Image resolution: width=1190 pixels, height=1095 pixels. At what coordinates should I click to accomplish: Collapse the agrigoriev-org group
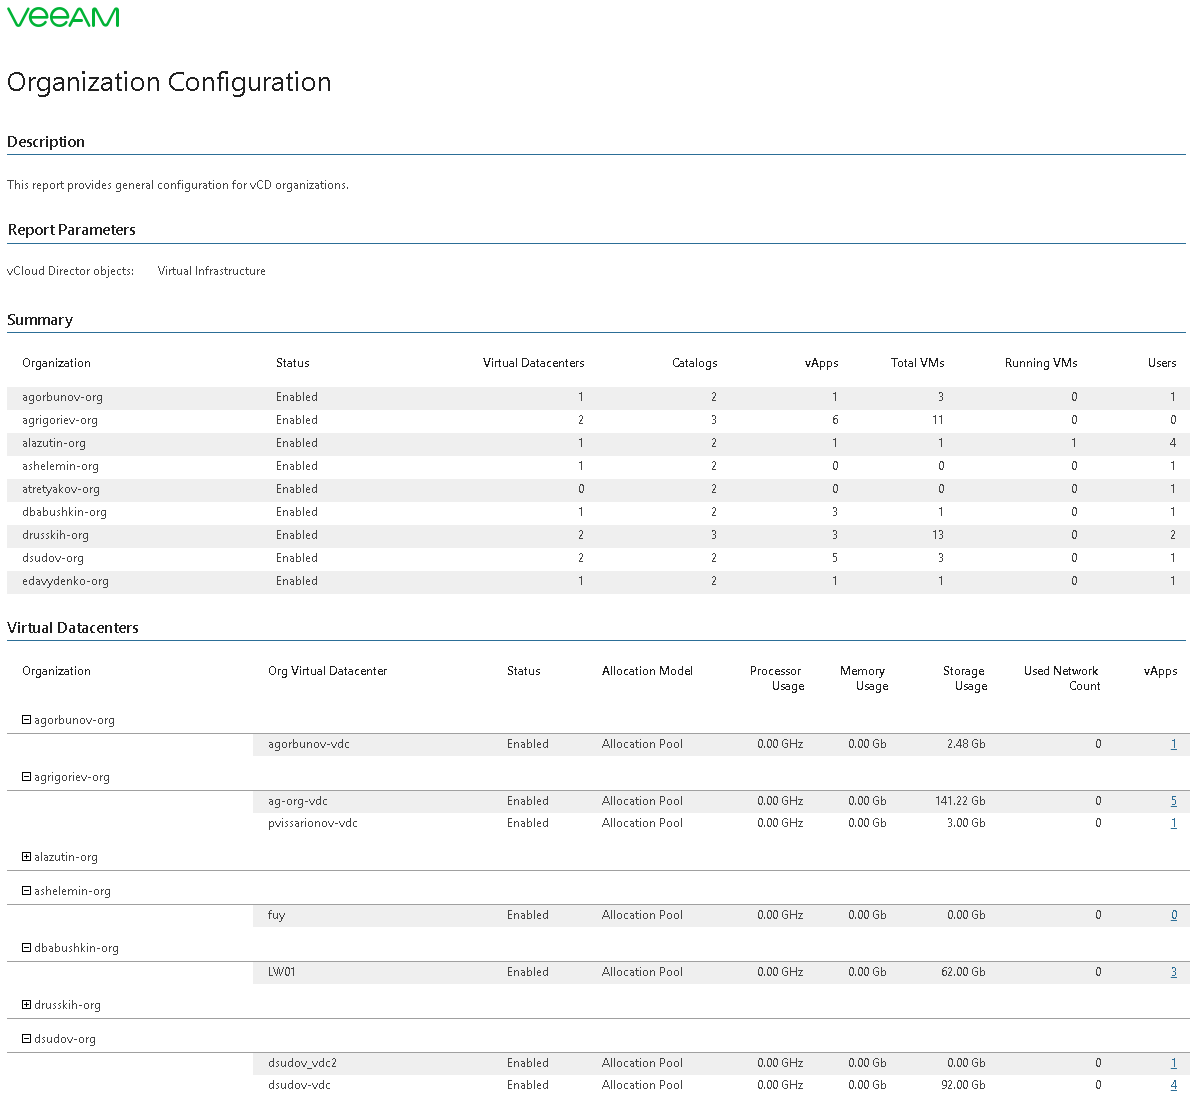[27, 776]
